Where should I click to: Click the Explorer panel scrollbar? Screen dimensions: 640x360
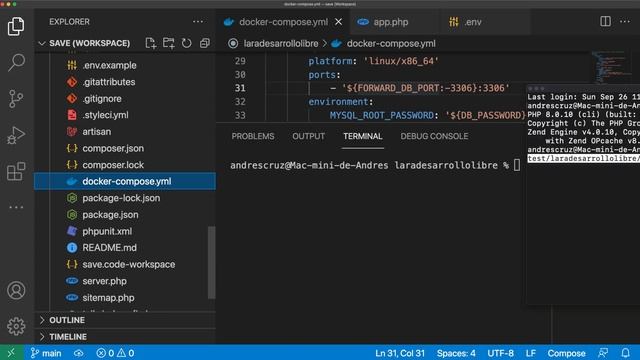211,262
